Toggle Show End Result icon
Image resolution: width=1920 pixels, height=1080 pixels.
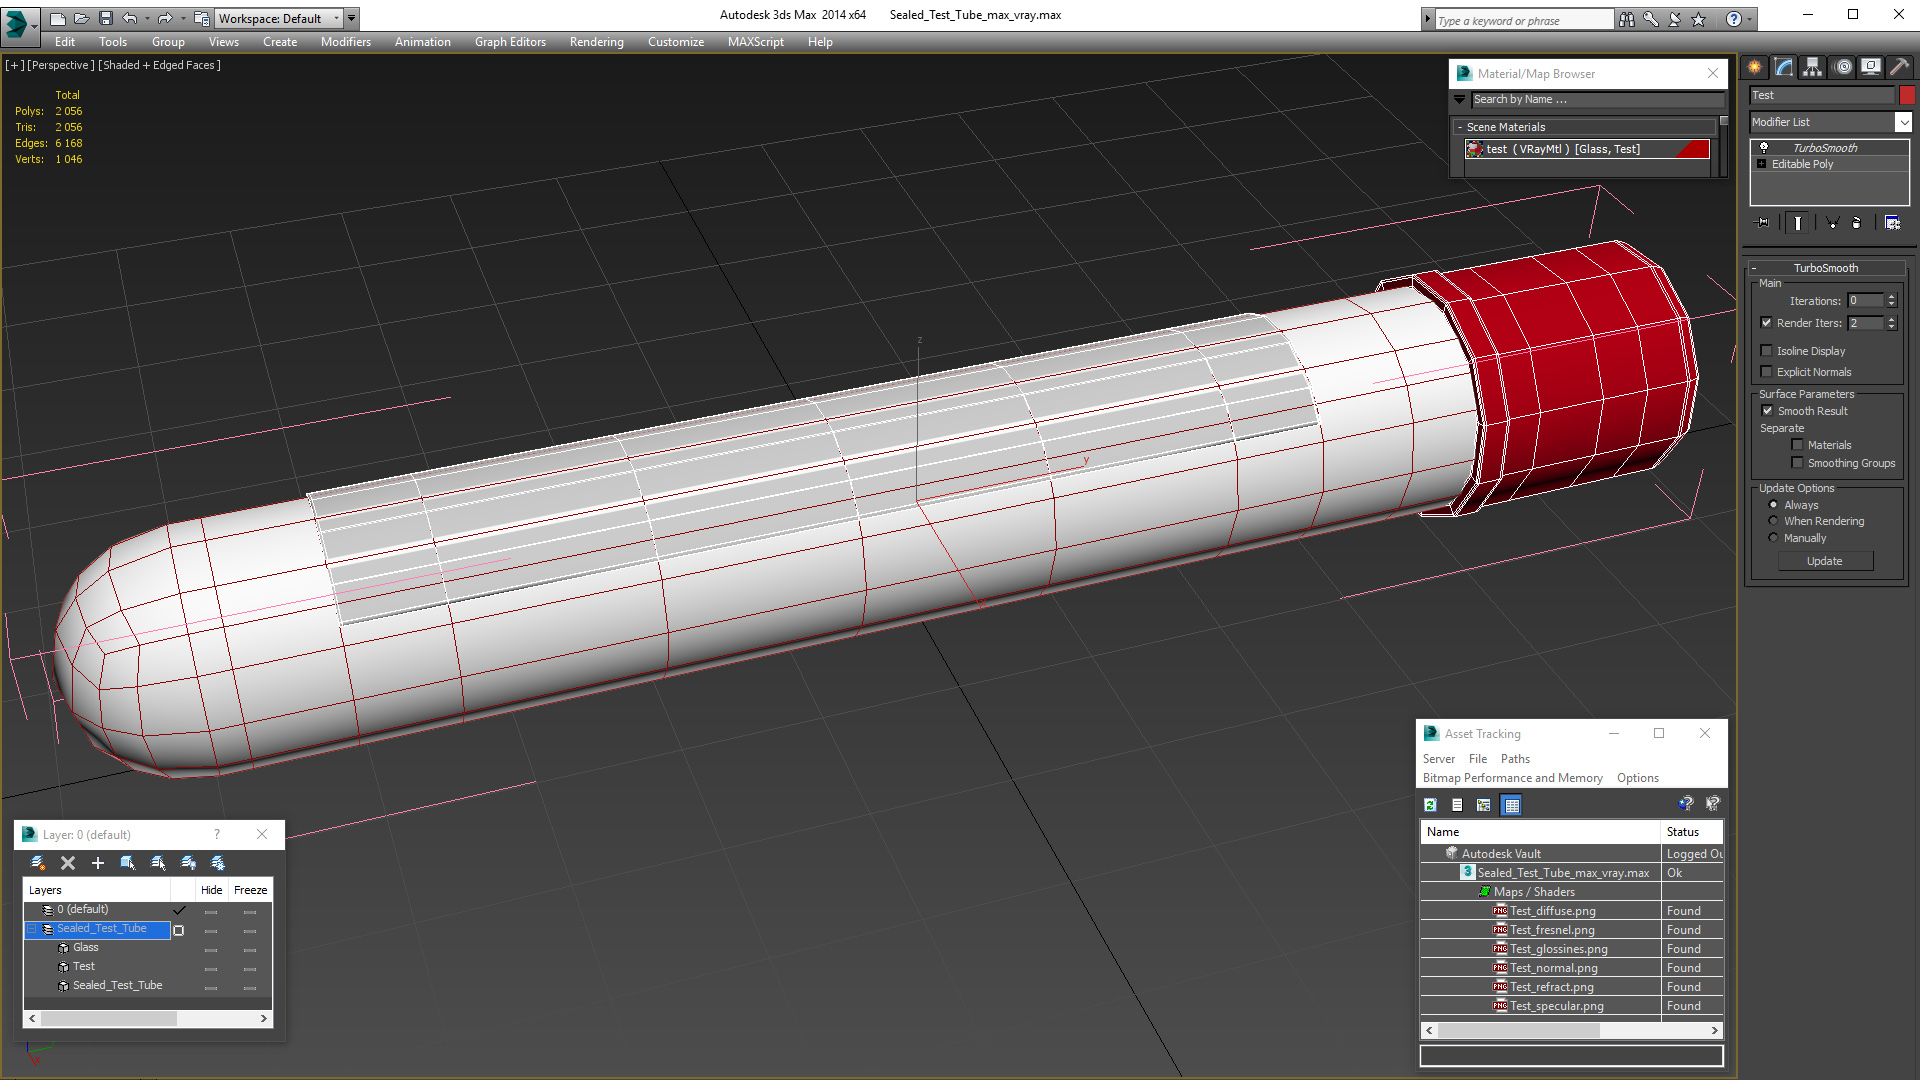(x=1798, y=223)
